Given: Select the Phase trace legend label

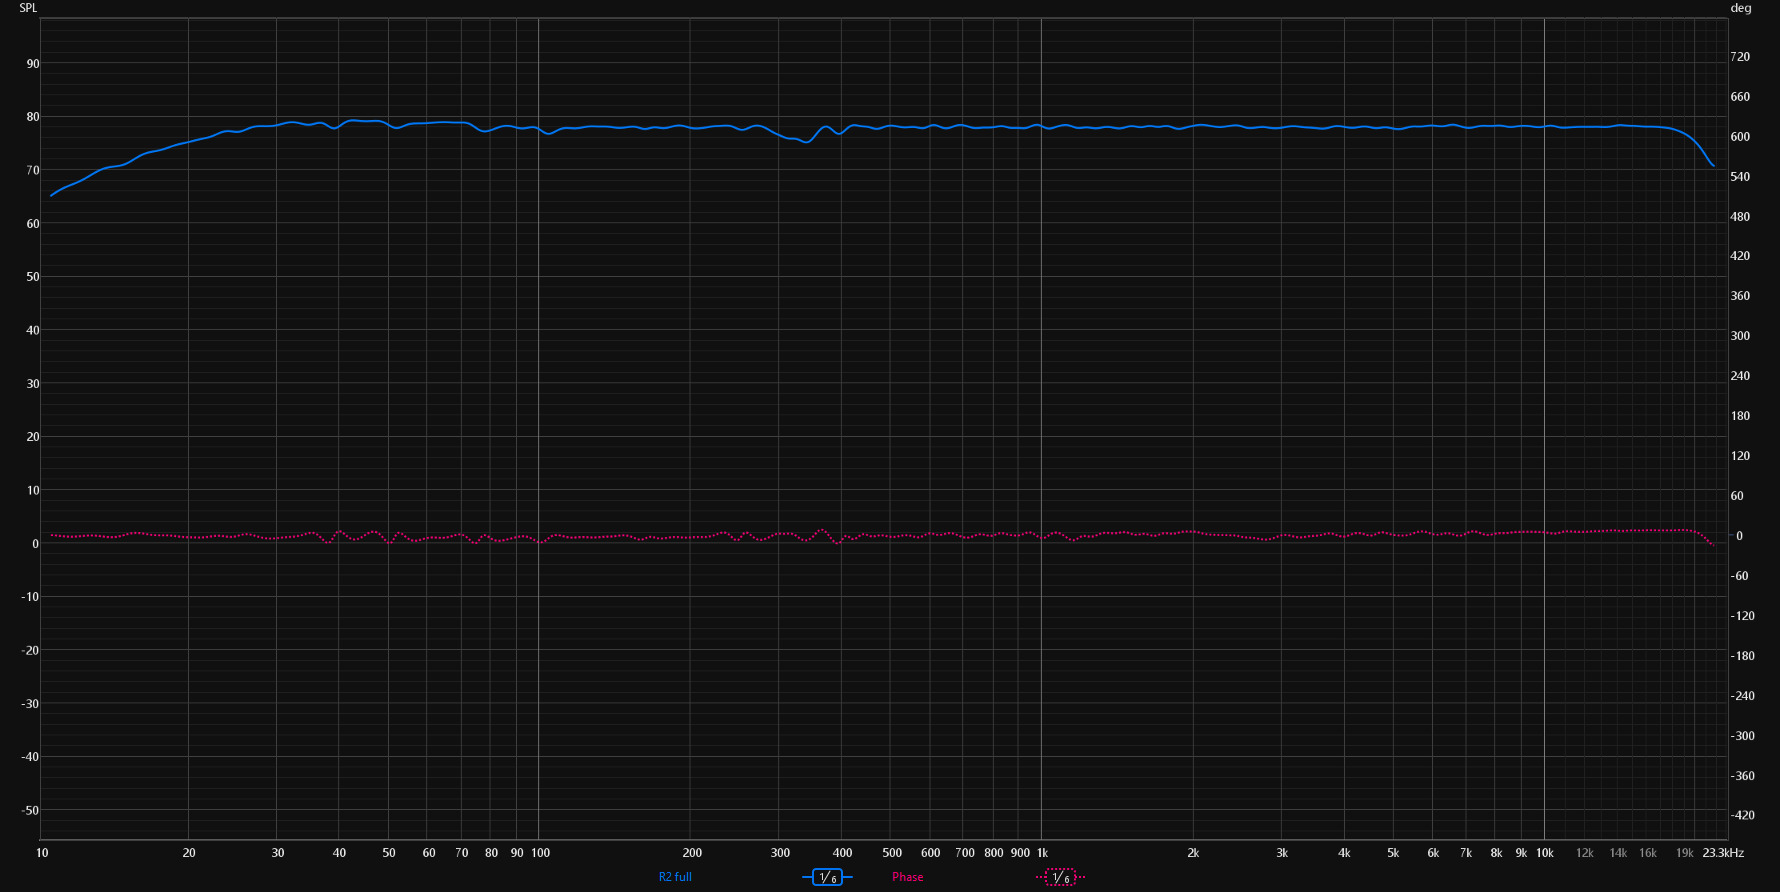Looking at the screenshot, I should pyautogui.click(x=908, y=877).
